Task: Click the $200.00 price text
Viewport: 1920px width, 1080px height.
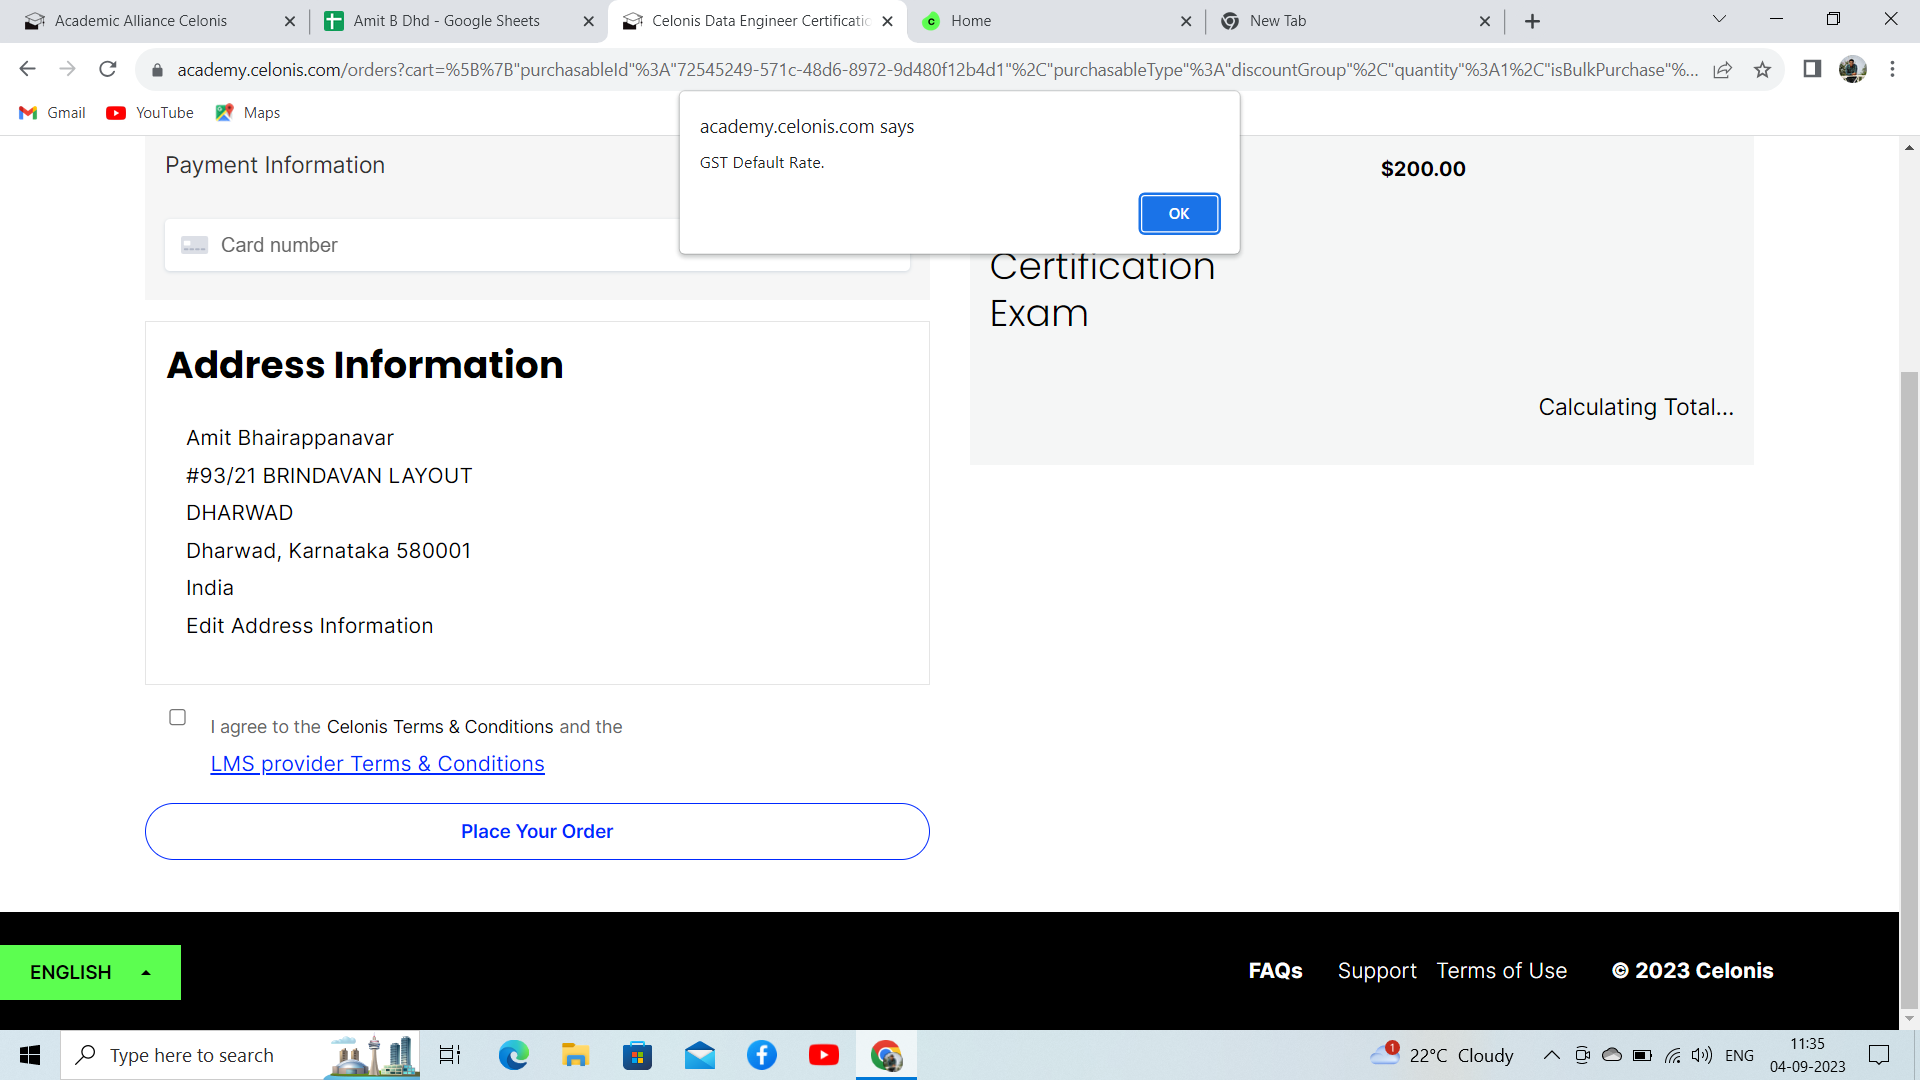Action: pyautogui.click(x=1423, y=169)
